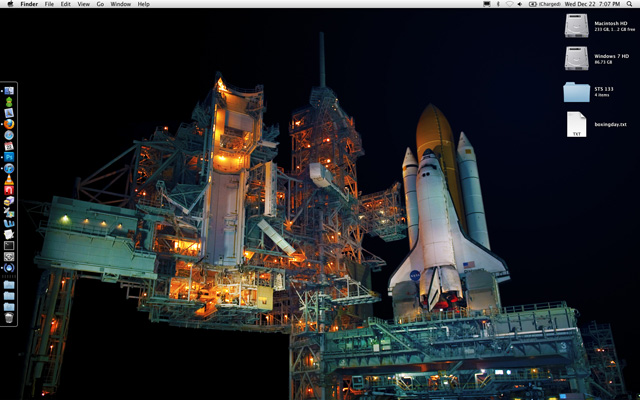Open the Edit menu

point(65,4)
